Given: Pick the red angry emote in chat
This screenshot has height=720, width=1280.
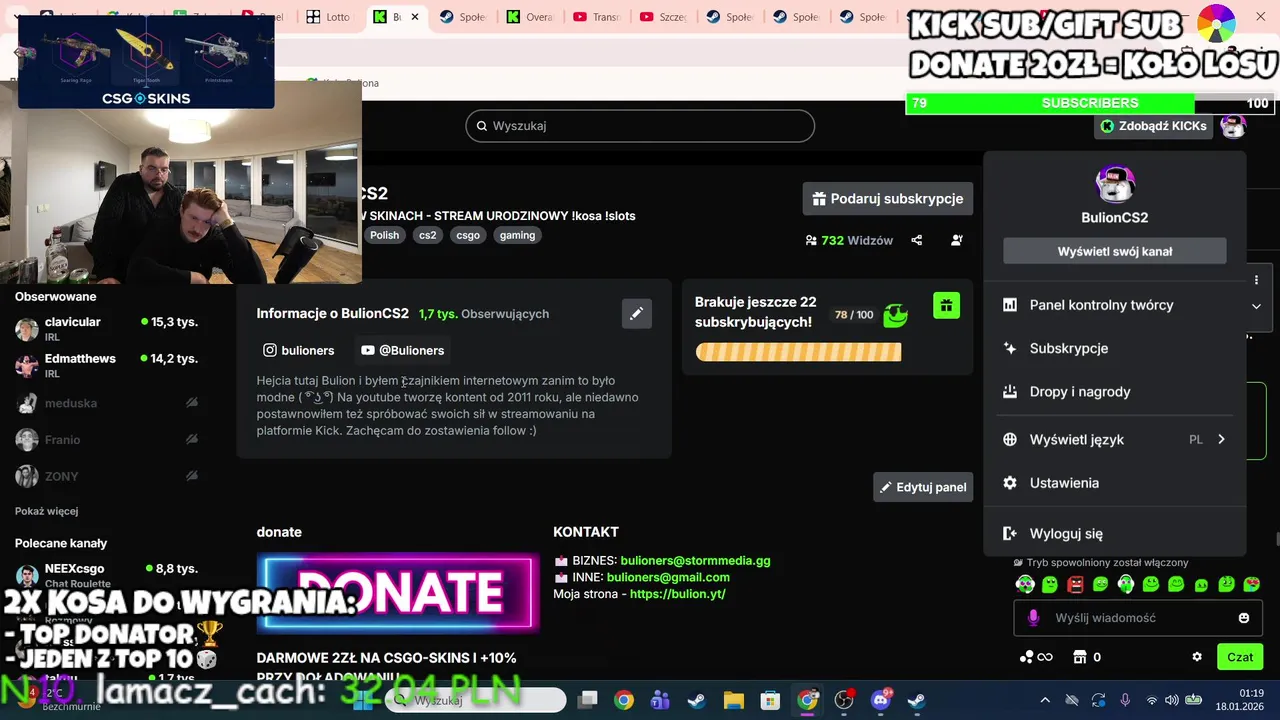Looking at the screenshot, I should point(1075,584).
